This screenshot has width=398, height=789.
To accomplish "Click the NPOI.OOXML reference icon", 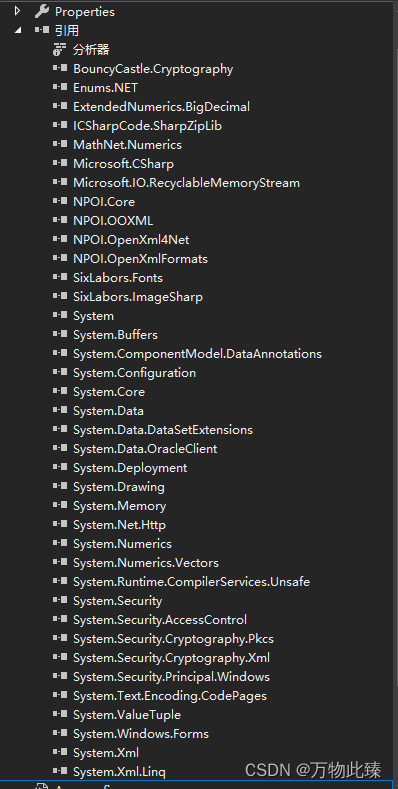I will (x=60, y=220).
